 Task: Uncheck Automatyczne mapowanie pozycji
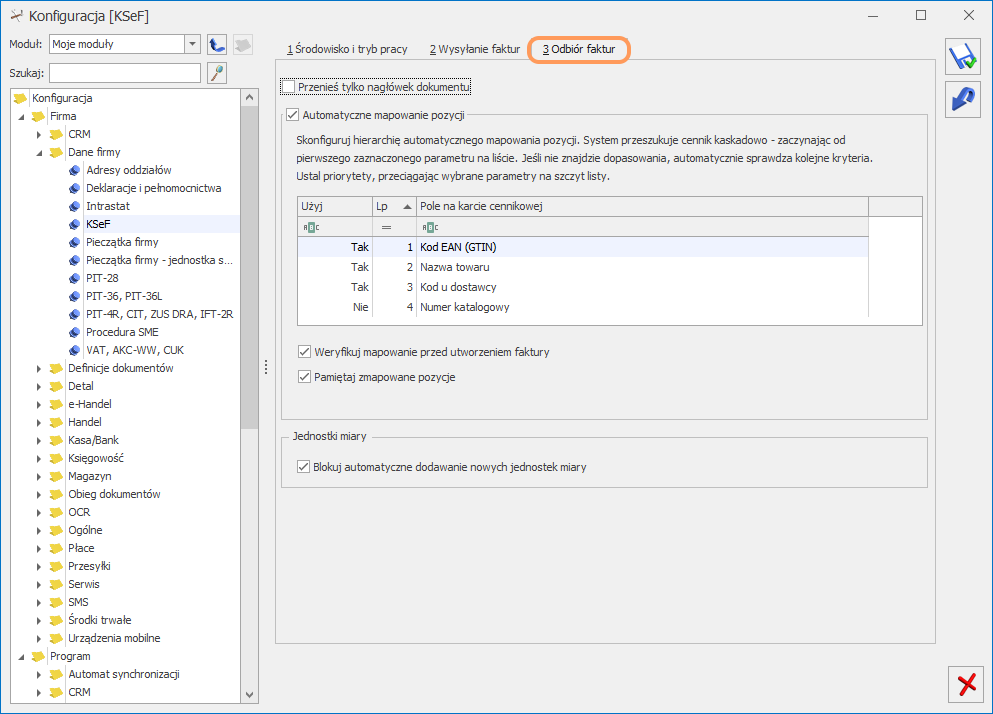[x=293, y=115]
